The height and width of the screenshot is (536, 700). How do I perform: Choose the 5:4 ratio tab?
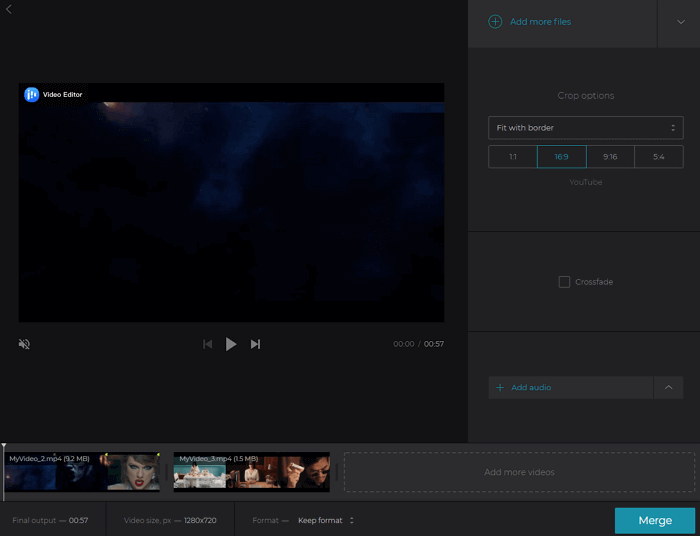659,157
